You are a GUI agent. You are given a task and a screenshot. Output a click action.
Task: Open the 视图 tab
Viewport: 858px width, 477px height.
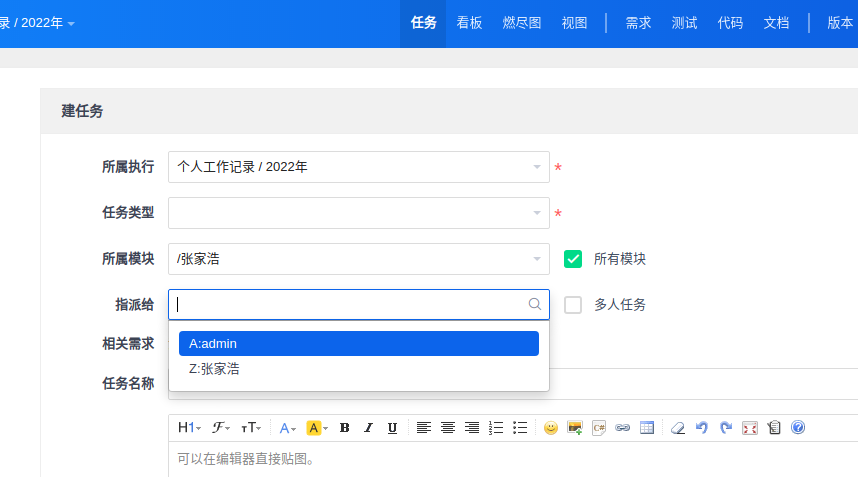[574, 23]
